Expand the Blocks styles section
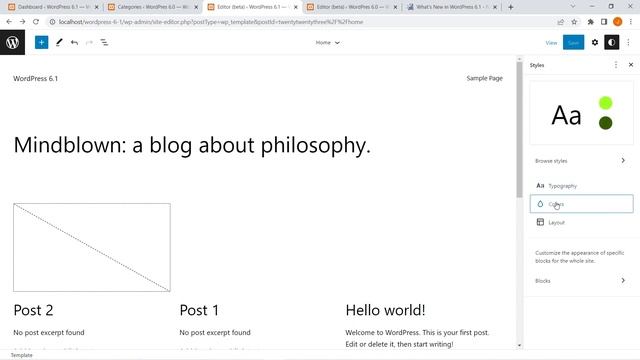This screenshot has height=360, width=640. (x=581, y=280)
